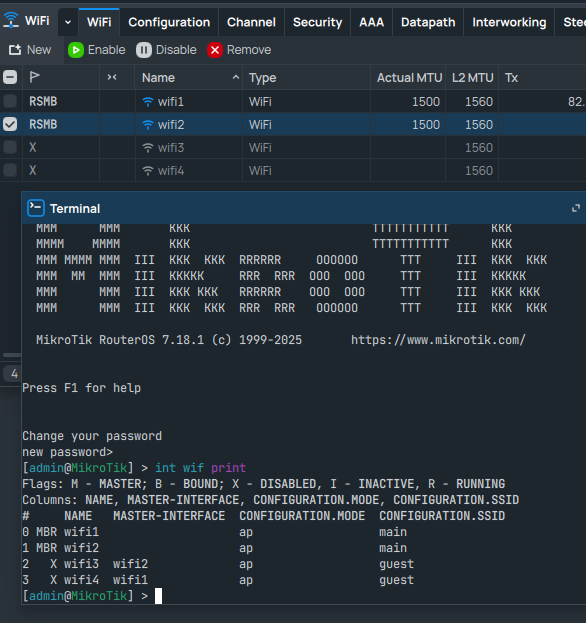Viewport: 586px width, 623px height.
Task: Click the Terminal icon in terminal title bar
Action: (36, 208)
